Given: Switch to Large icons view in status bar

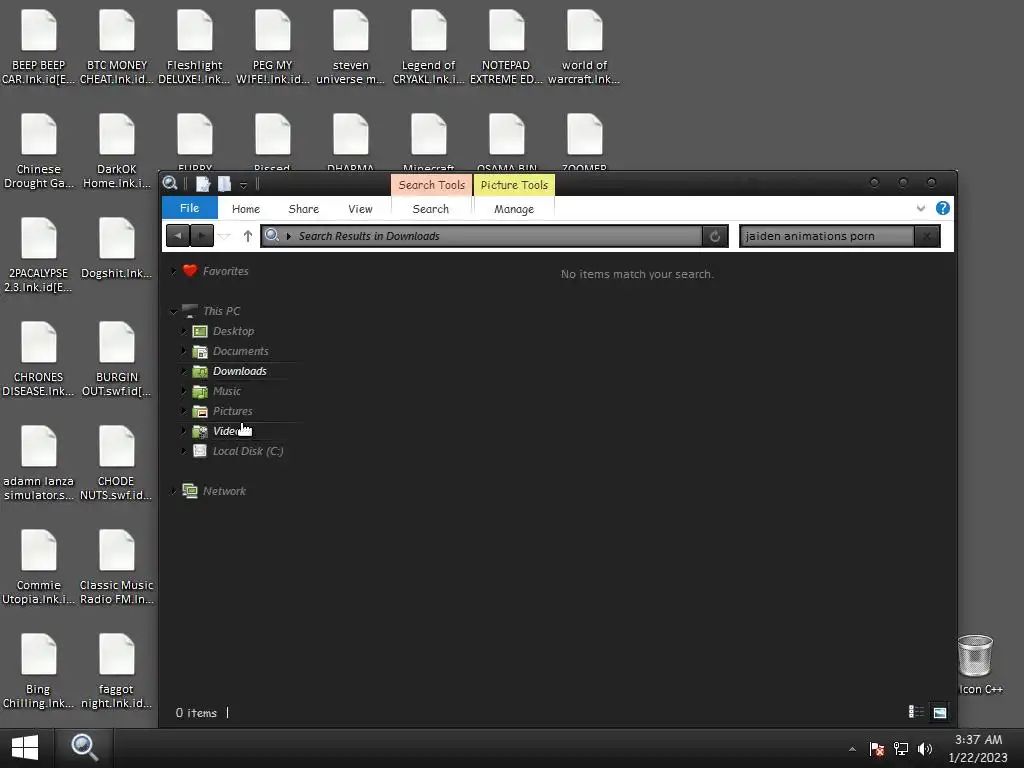Looking at the screenshot, I should [940, 712].
